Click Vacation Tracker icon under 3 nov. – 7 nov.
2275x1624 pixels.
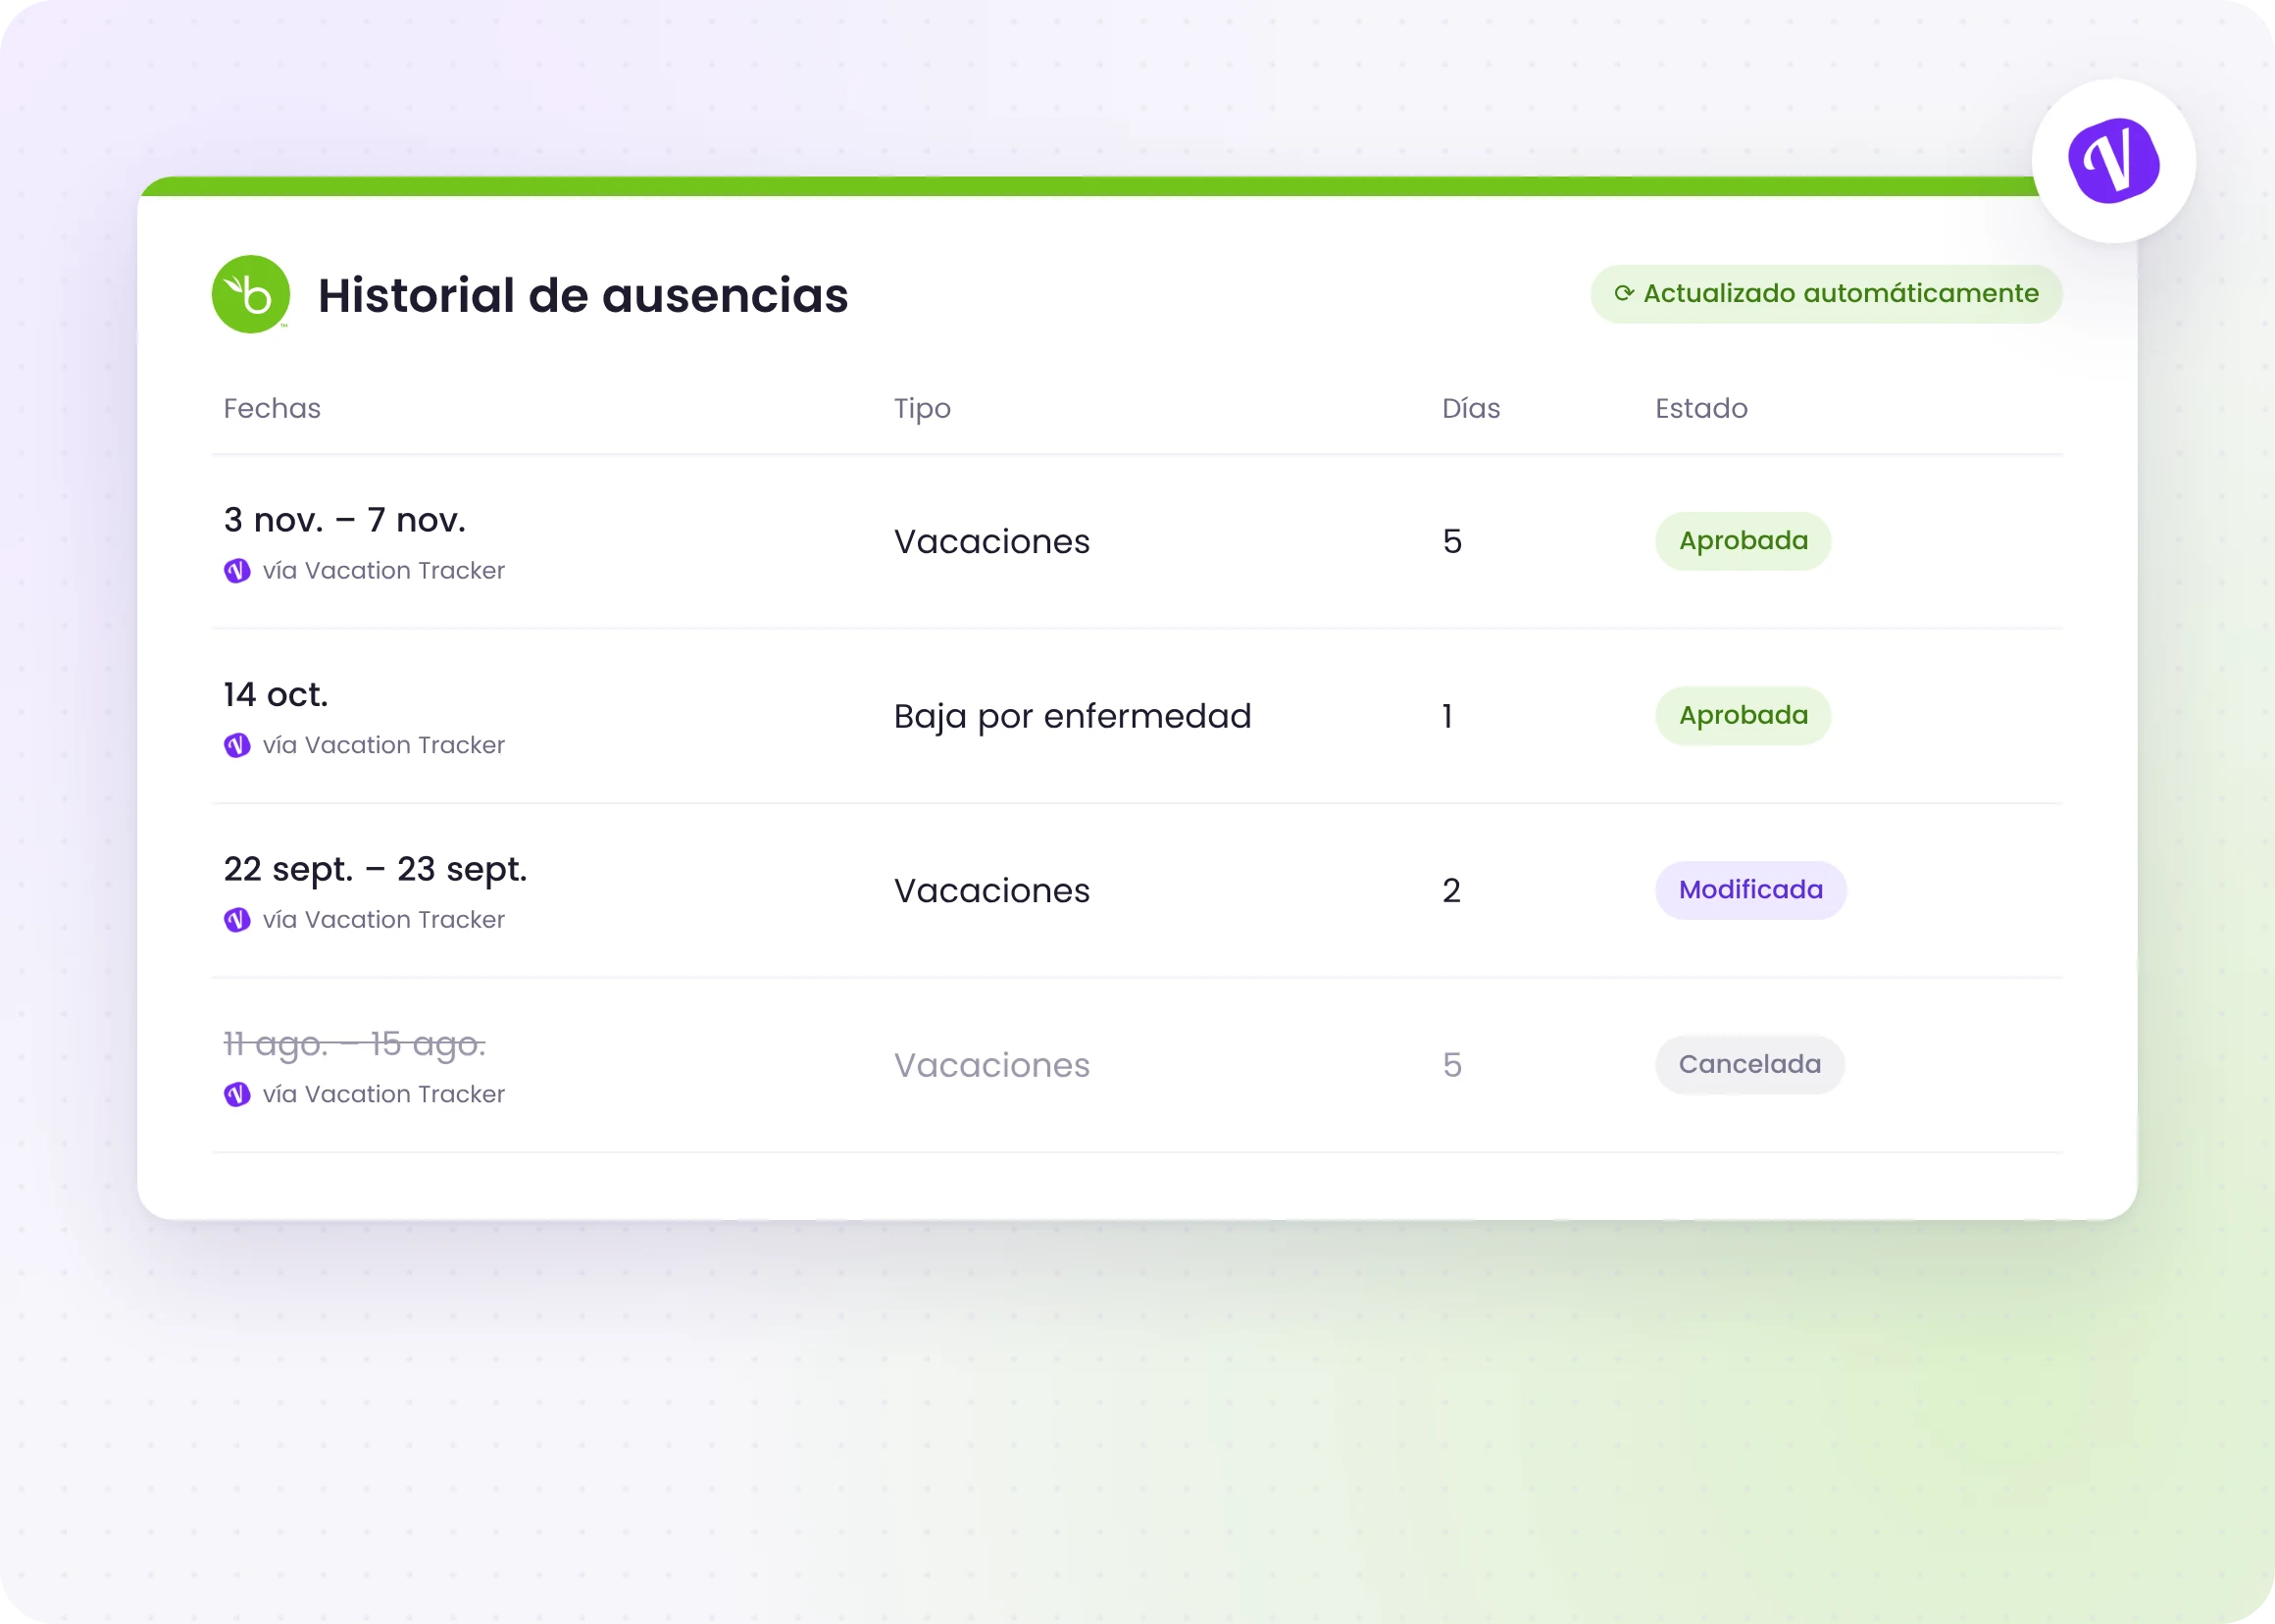(237, 571)
